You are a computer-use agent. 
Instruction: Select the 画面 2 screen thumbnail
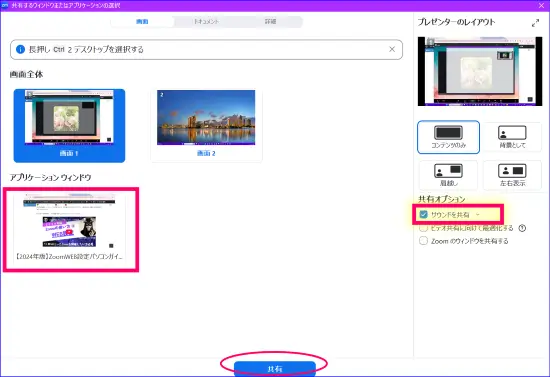pos(206,126)
